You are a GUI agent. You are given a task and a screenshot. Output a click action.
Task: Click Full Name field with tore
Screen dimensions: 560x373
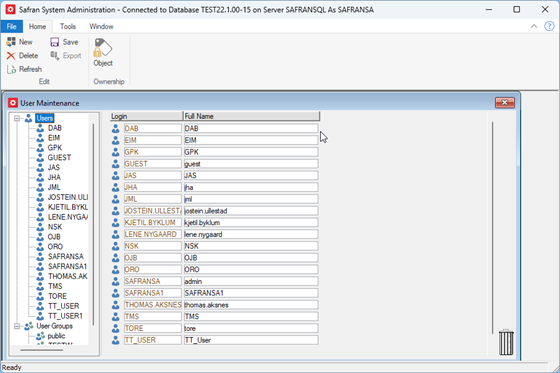(250, 329)
